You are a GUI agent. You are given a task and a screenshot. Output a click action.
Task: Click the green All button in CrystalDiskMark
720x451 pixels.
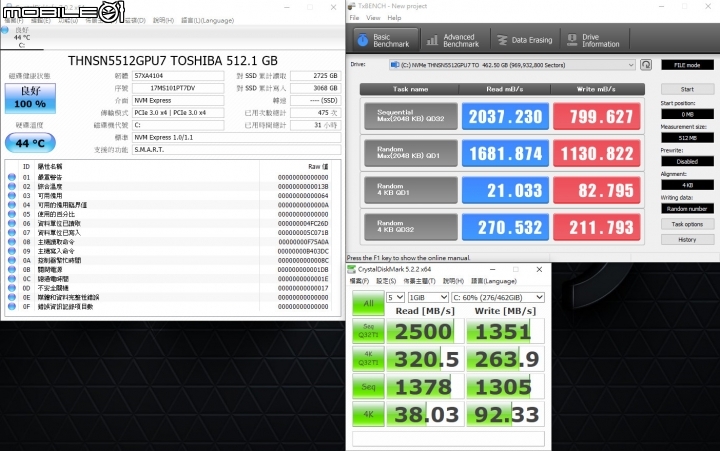pyautogui.click(x=368, y=303)
